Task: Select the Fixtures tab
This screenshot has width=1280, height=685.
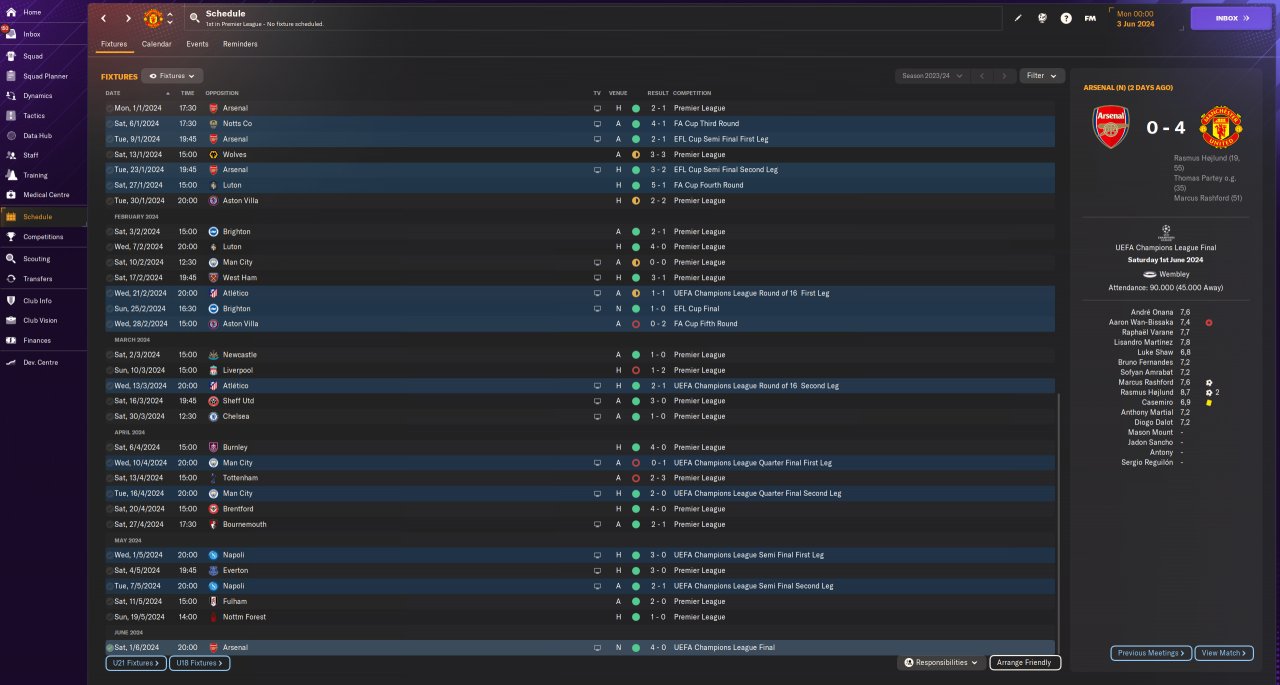Action: coord(114,44)
